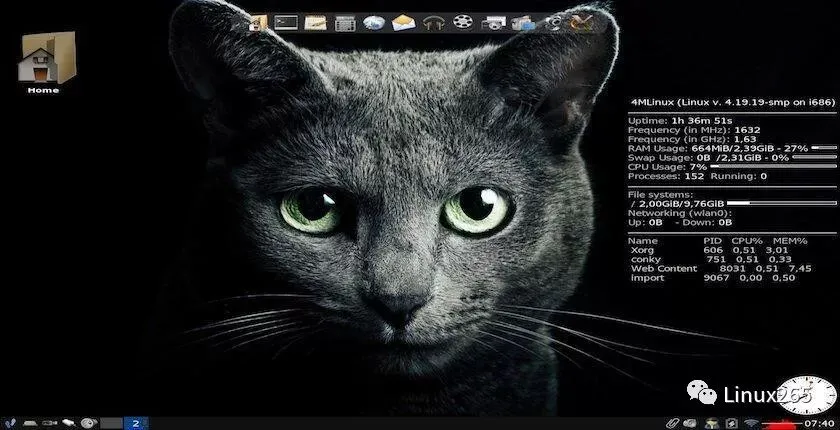
Task: Click the disc taskbar launcher icon
Action: [x=88, y=424]
